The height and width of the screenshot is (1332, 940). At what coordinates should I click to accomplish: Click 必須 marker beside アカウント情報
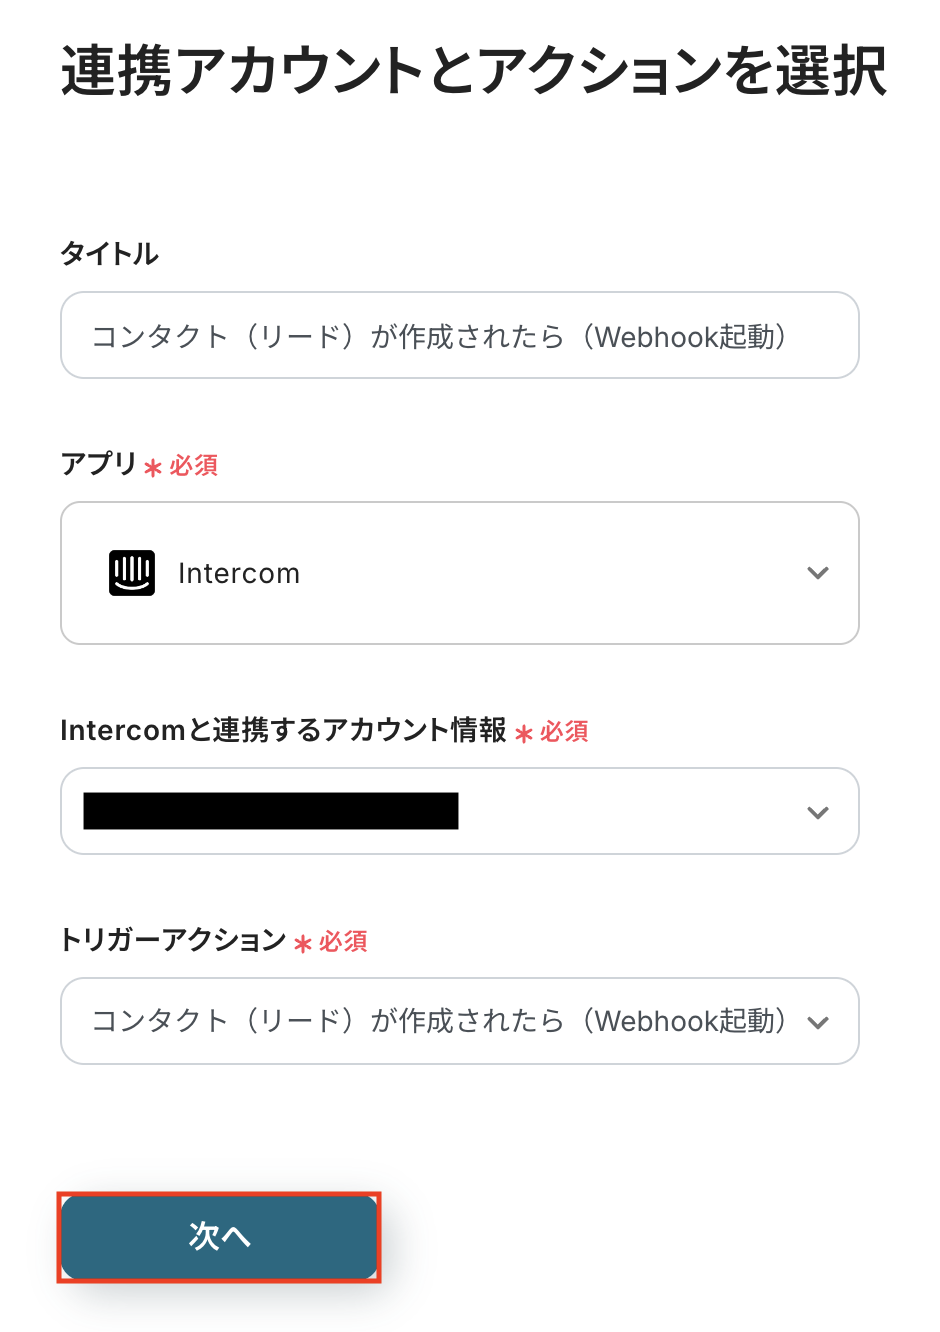pos(565,732)
